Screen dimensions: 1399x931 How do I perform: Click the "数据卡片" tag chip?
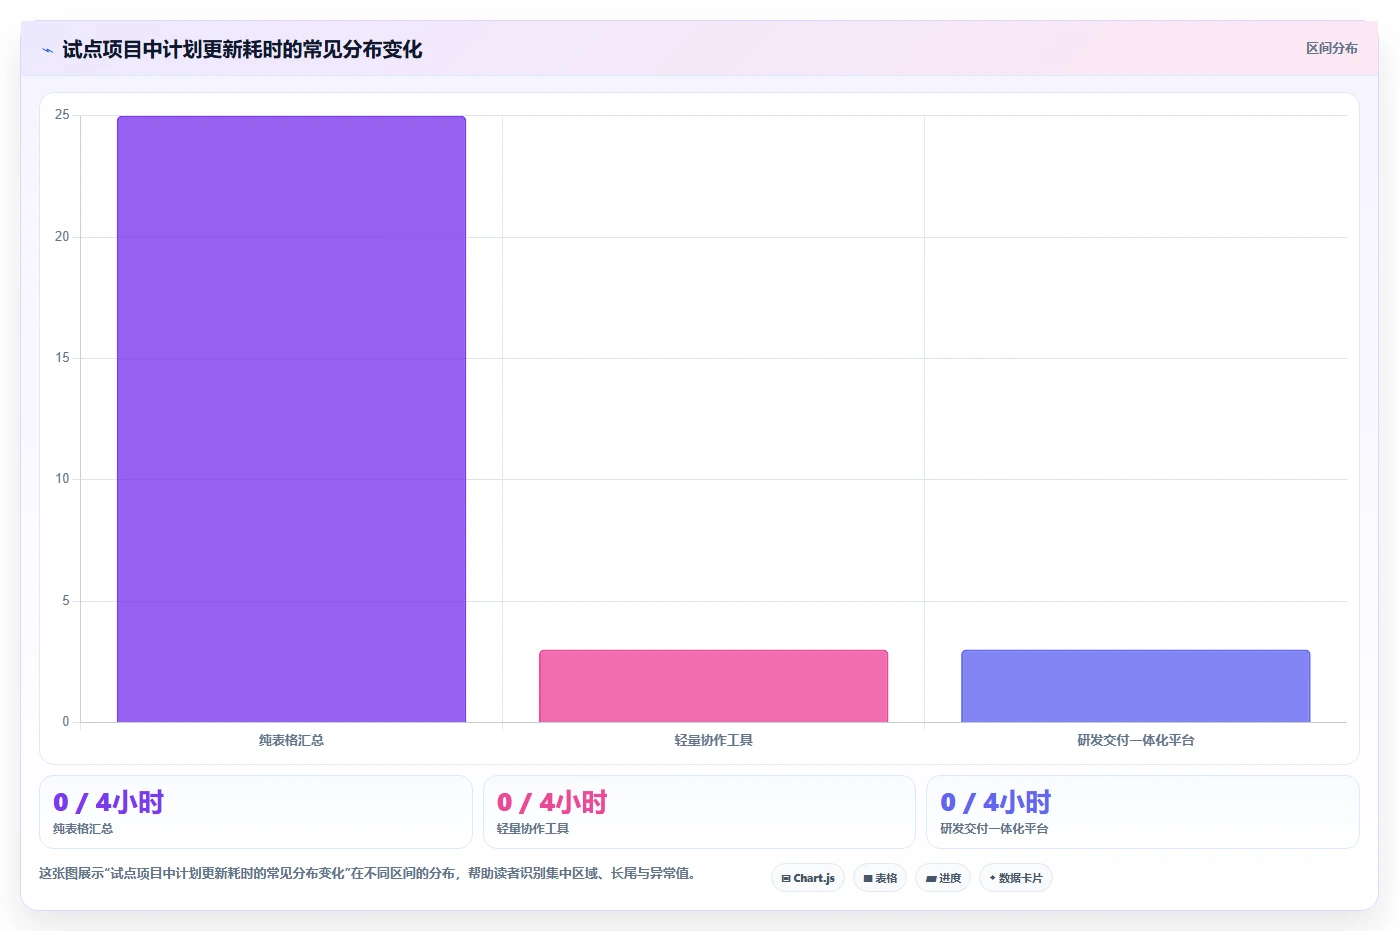point(1016,878)
